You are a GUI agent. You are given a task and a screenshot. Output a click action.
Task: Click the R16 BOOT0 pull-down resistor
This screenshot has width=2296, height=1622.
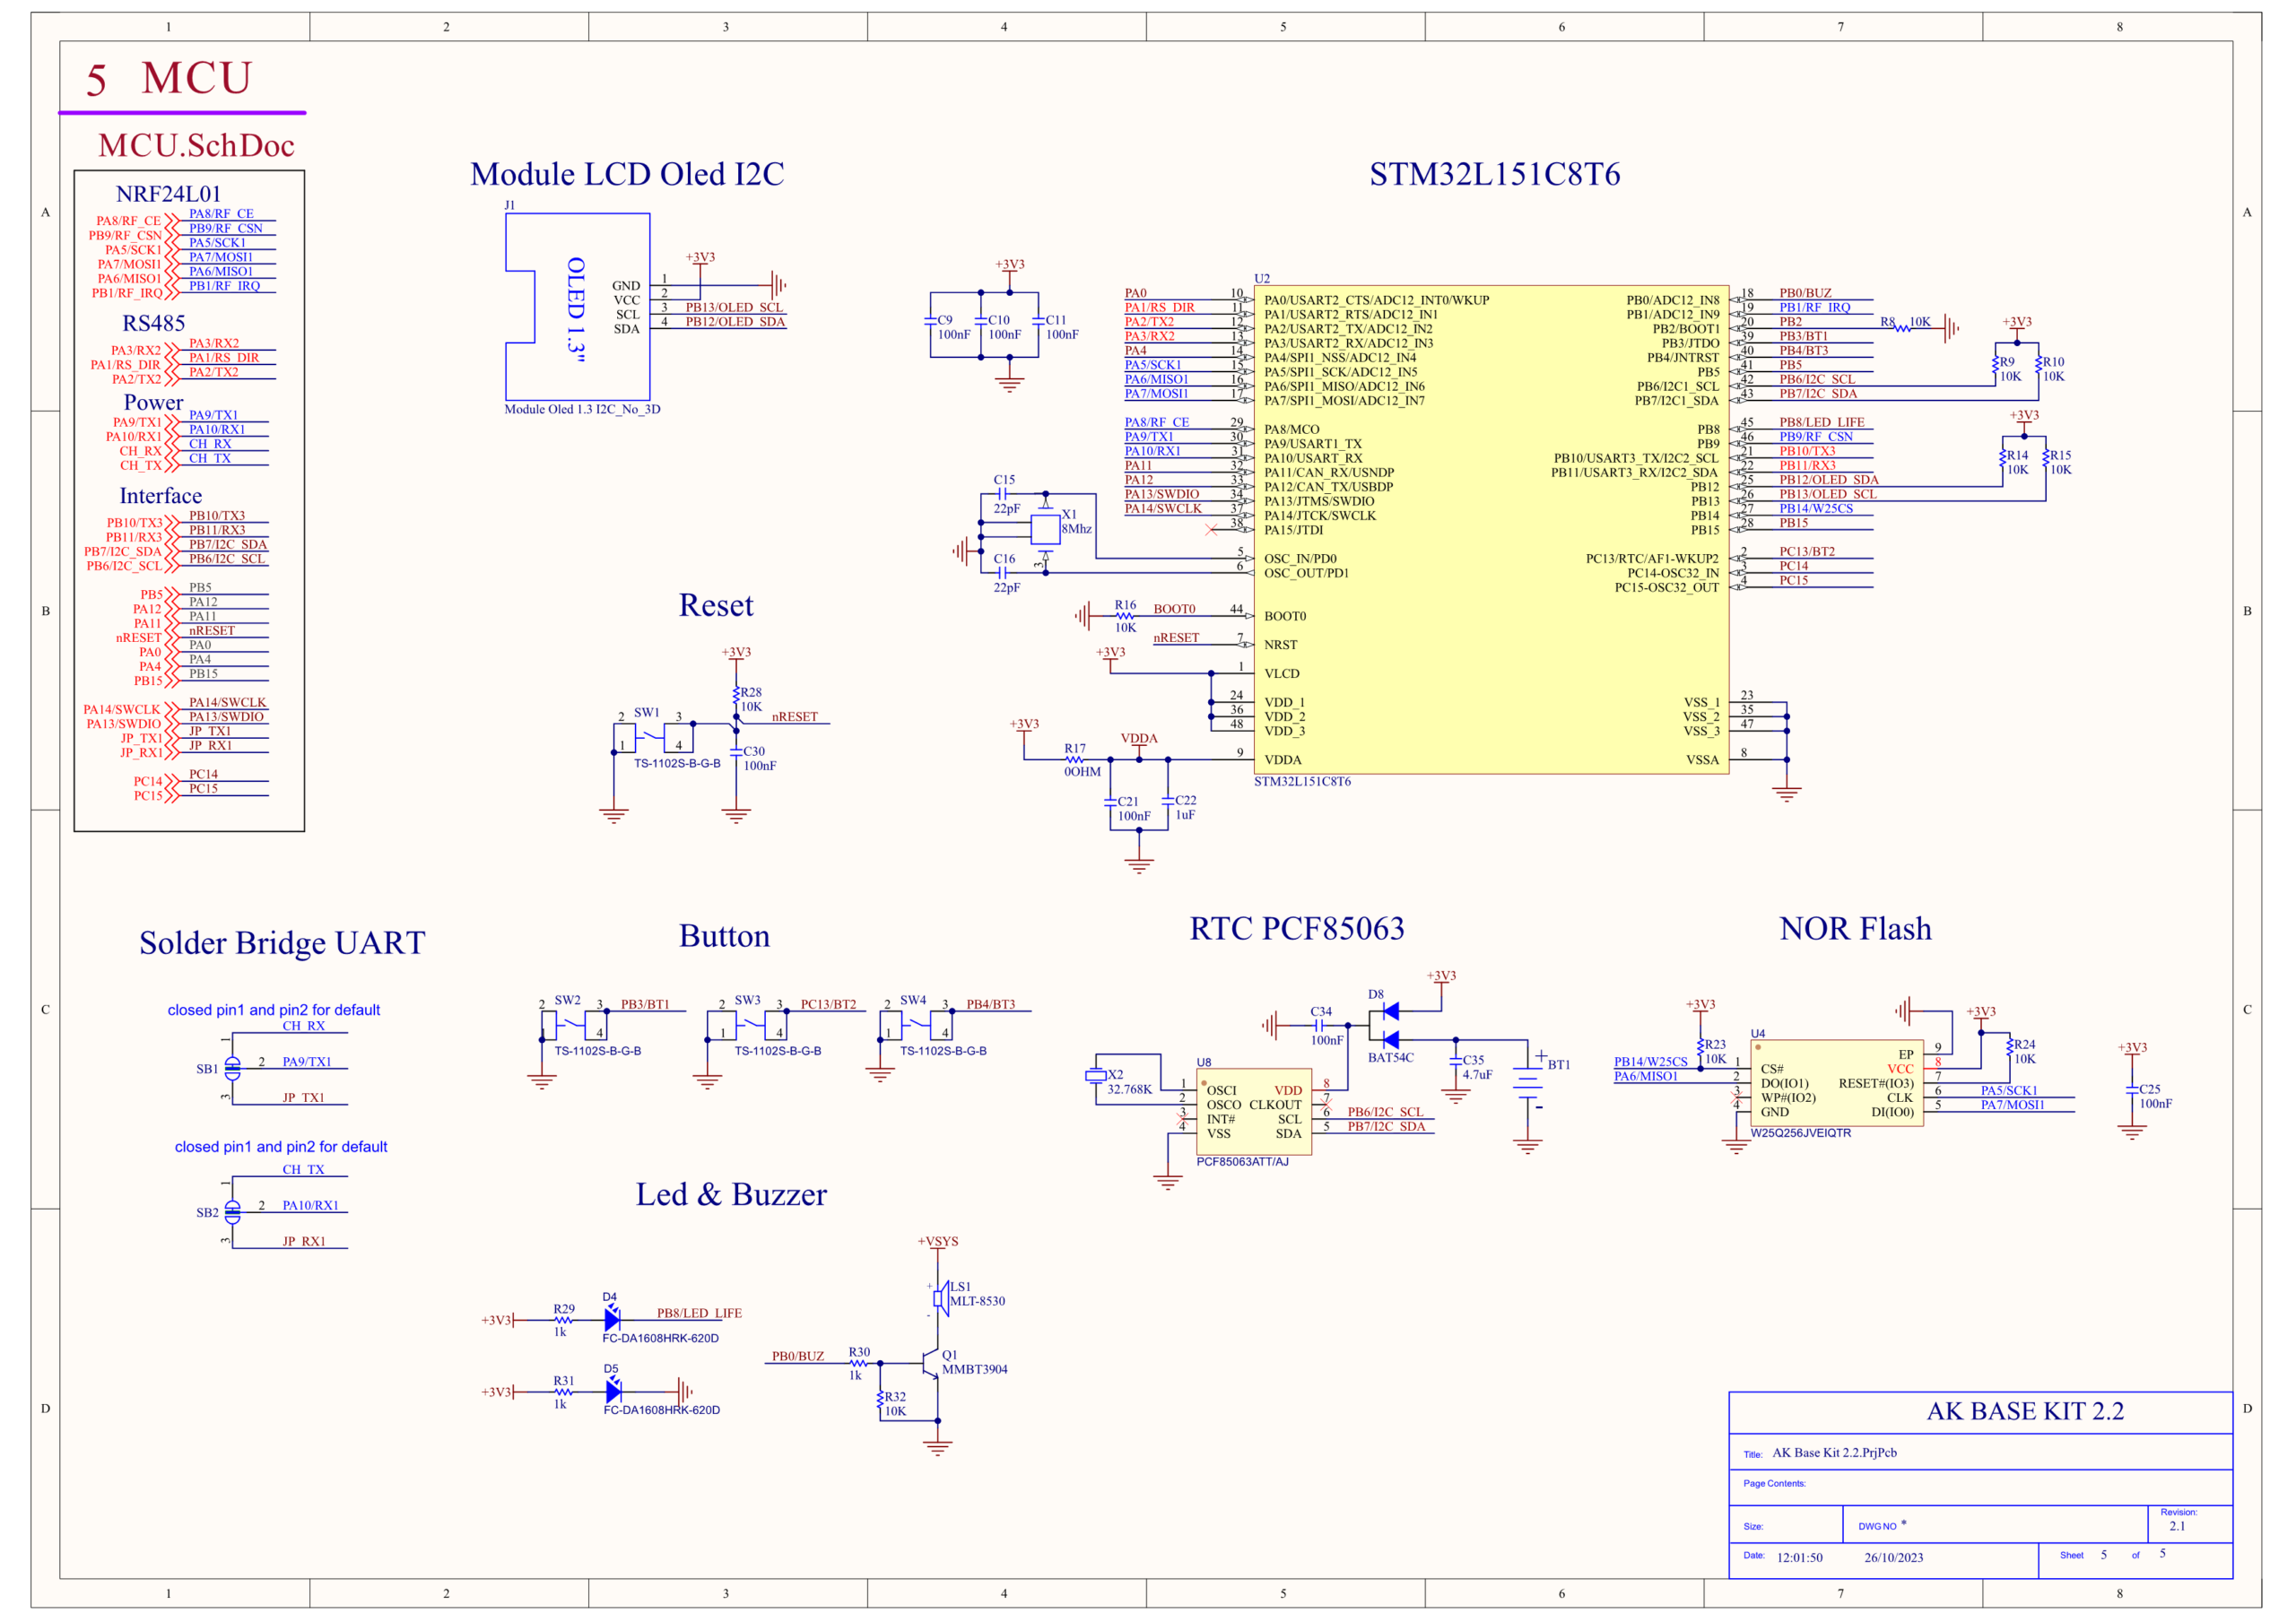(1126, 616)
